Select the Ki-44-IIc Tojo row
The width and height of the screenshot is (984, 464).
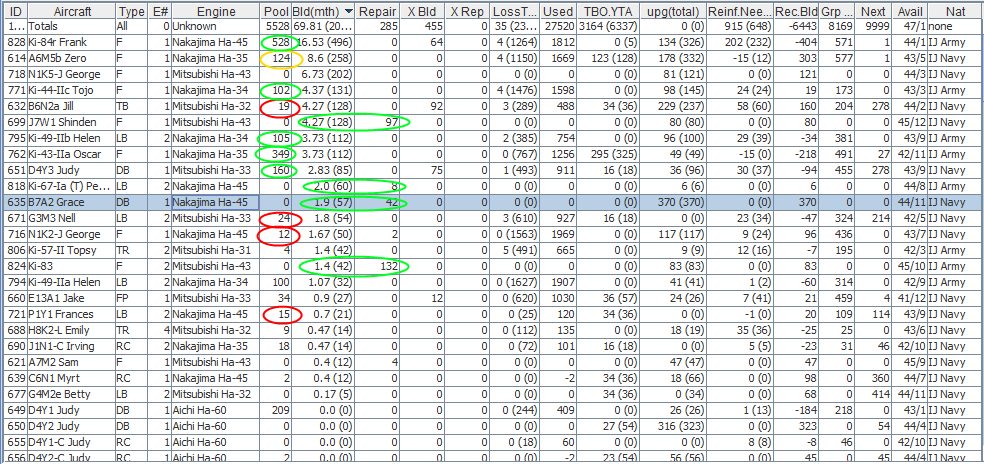tap(494, 91)
